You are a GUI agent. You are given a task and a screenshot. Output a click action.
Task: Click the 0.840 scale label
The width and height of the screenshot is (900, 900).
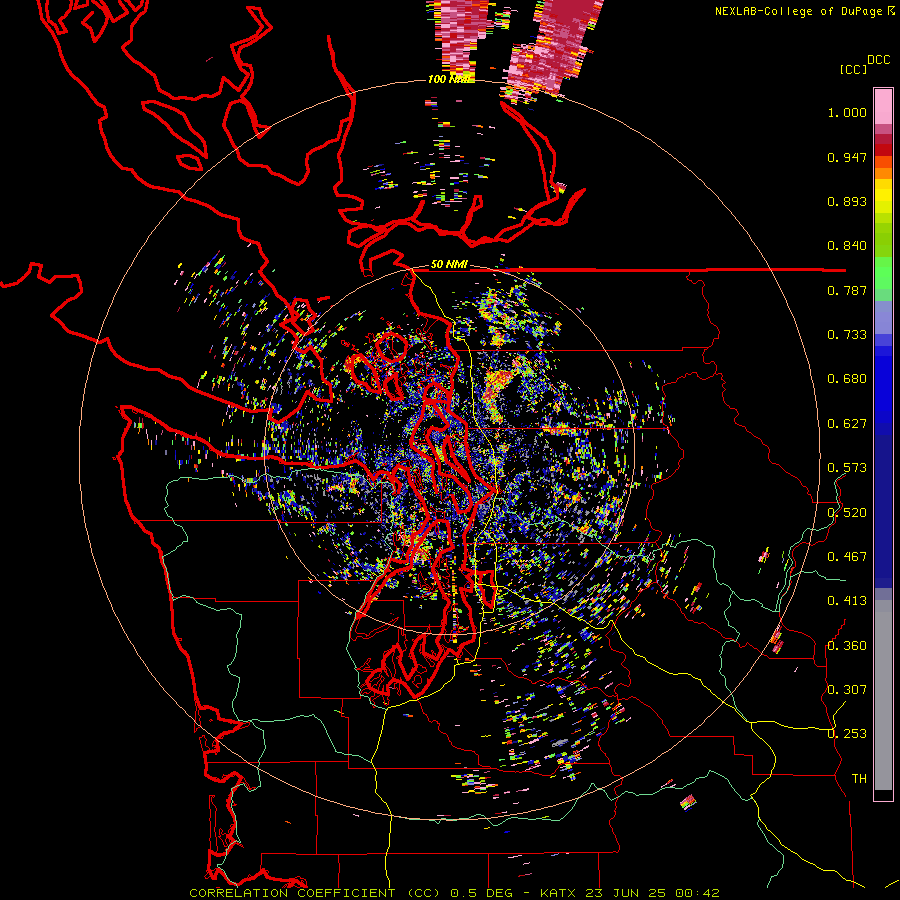click(847, 246)
